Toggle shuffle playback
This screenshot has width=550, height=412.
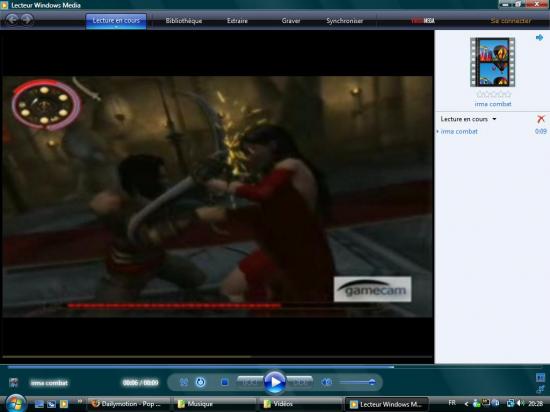pos(183,382)
